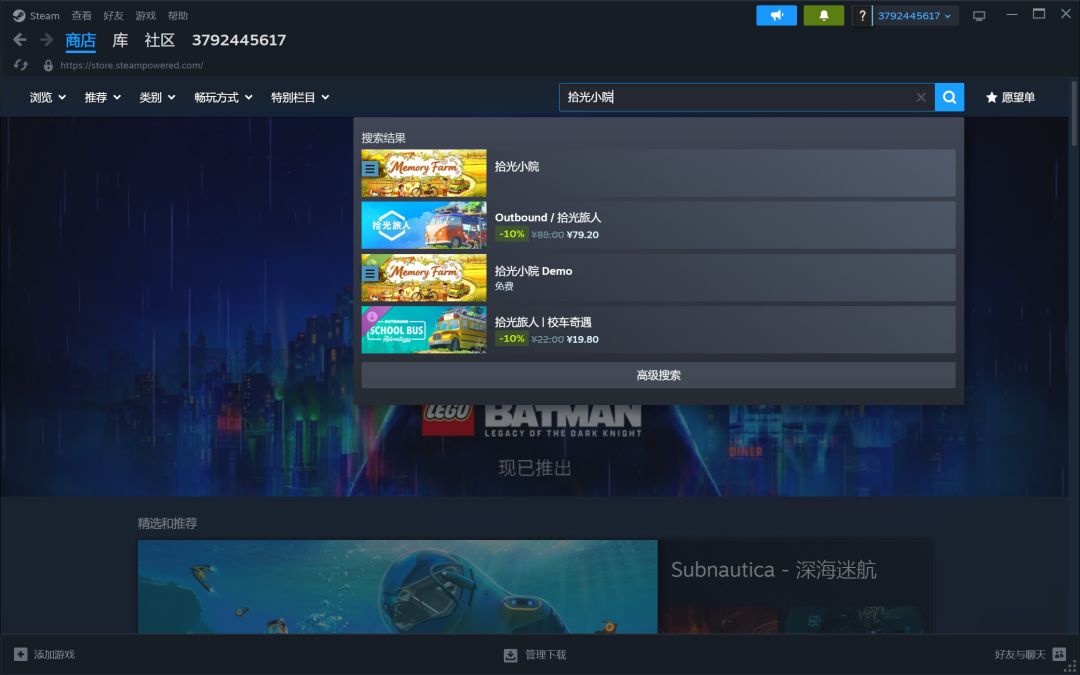Click the store URL address text
Image resolution: width=1080 pixels, height=675 pixels.
[x=132, y=65]
